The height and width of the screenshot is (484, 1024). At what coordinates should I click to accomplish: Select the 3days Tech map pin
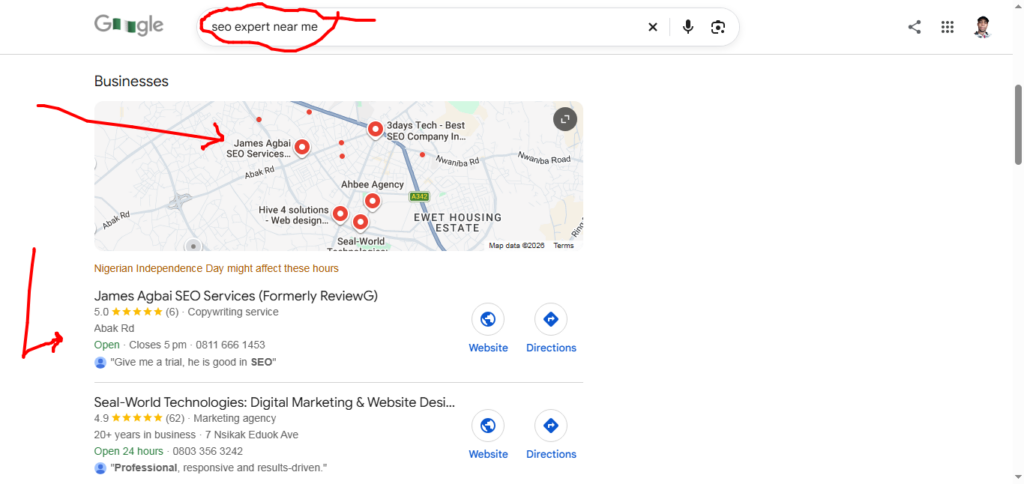(375, 130)
